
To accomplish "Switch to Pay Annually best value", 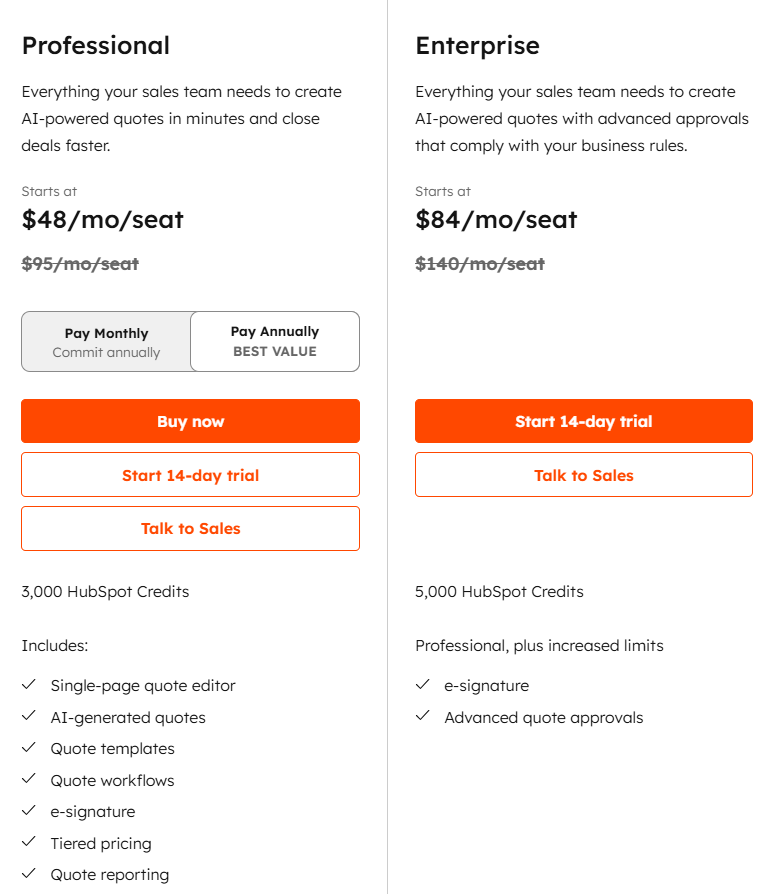I will coord(275,342).
